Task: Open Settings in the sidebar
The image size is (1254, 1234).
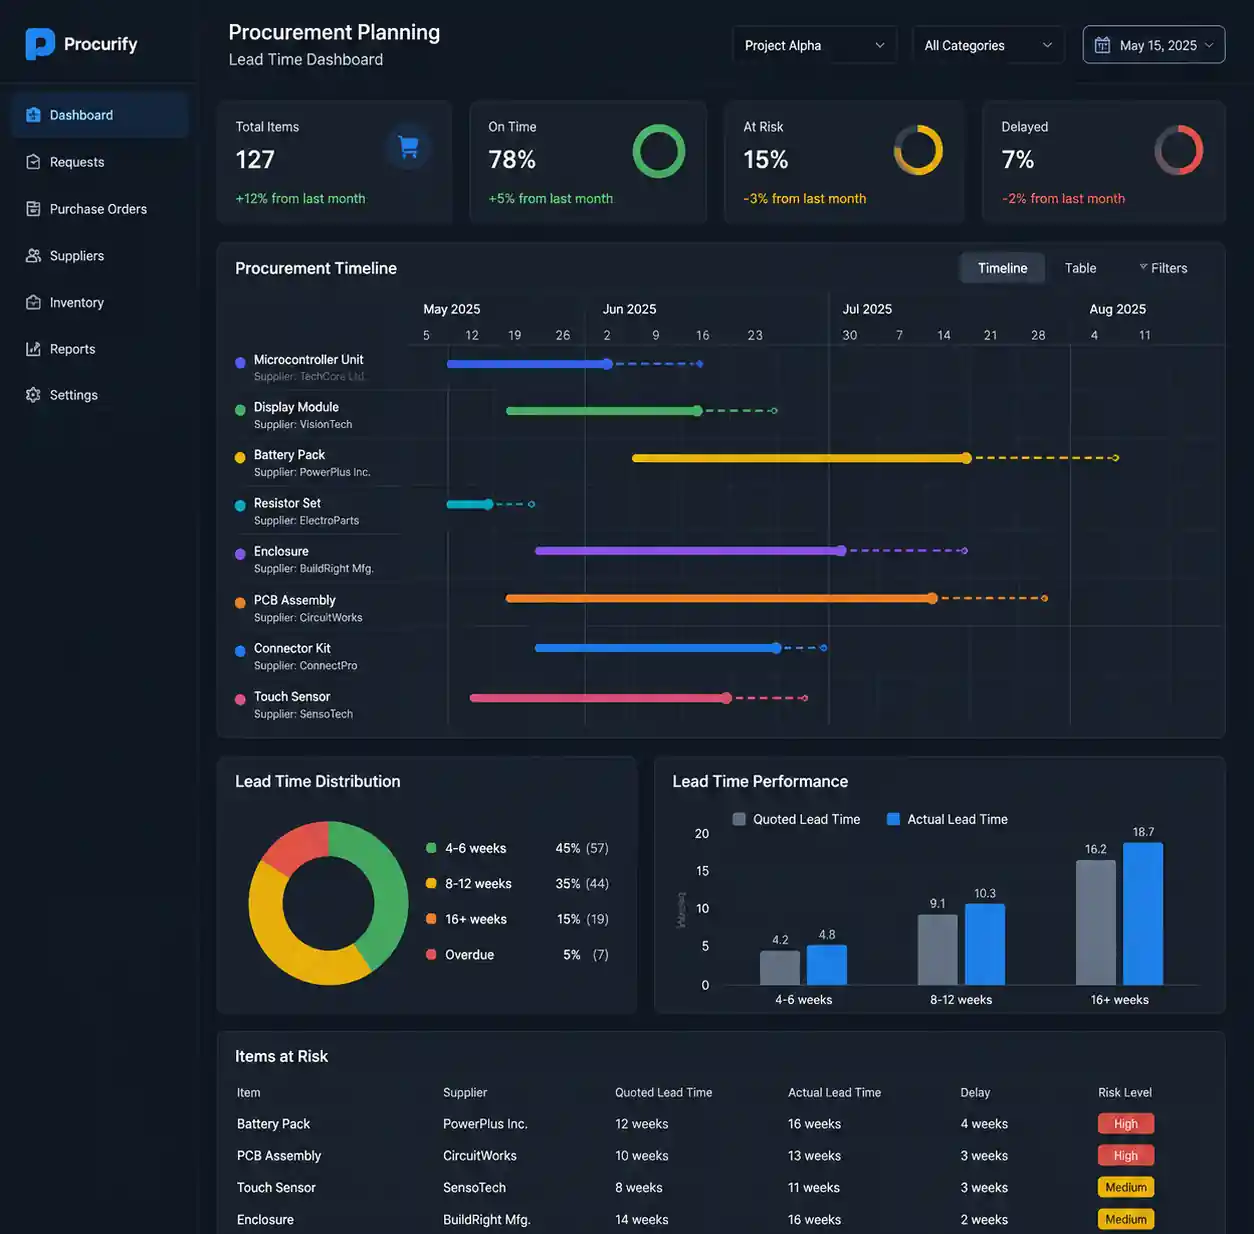Action: (100, 395)
